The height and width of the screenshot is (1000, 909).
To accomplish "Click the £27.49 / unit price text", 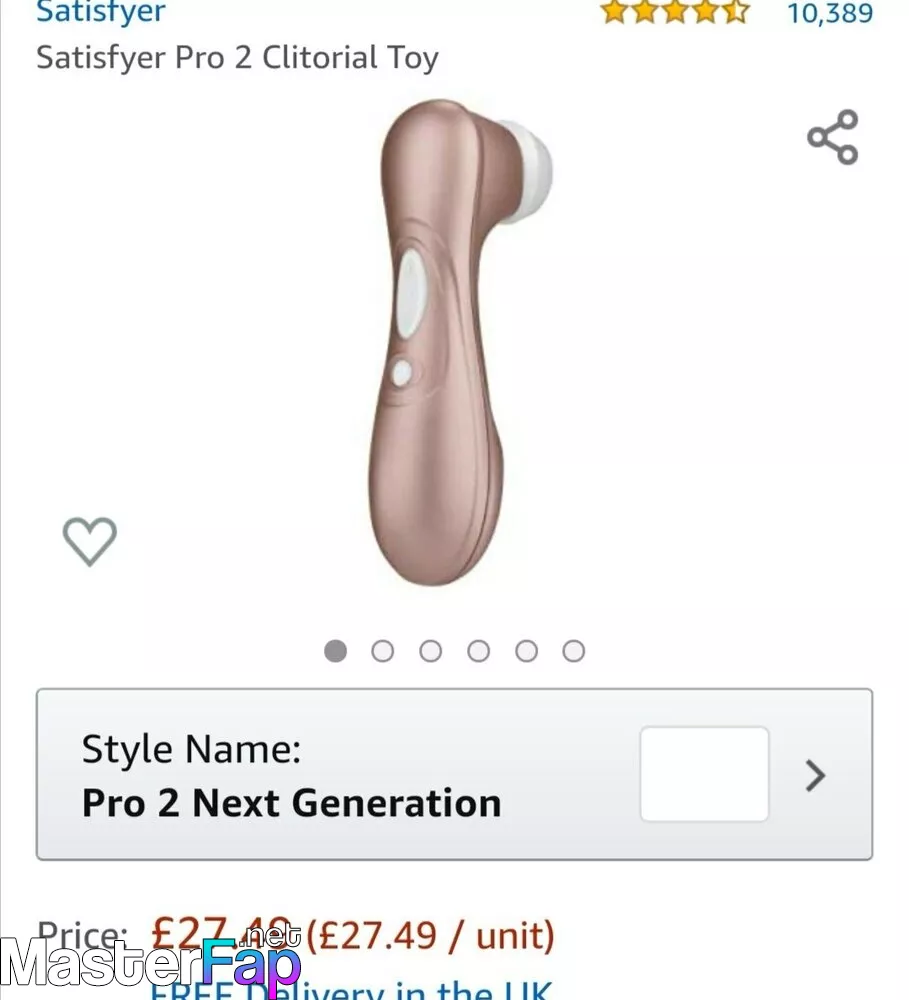I will click(430, 936).
